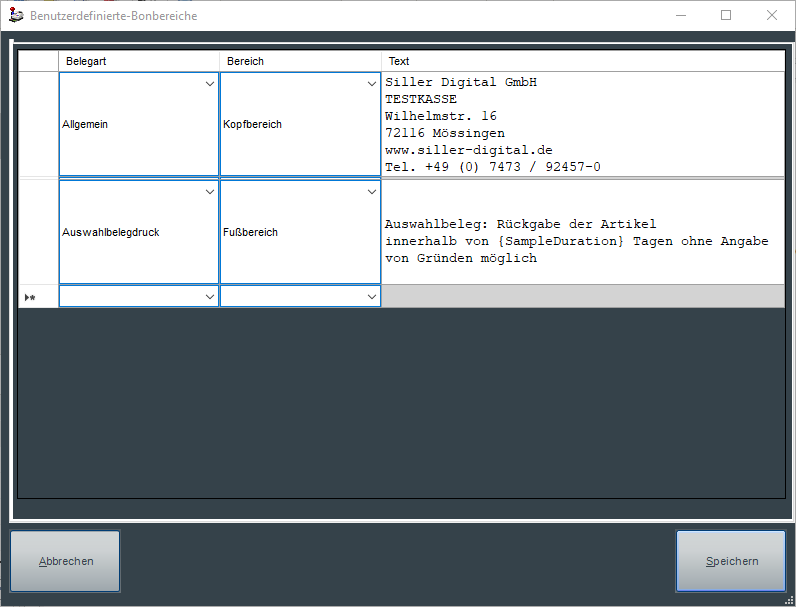This screenshot has width=796, height=607.
Task: Select the second row via row header
Action: coord(38,232)
